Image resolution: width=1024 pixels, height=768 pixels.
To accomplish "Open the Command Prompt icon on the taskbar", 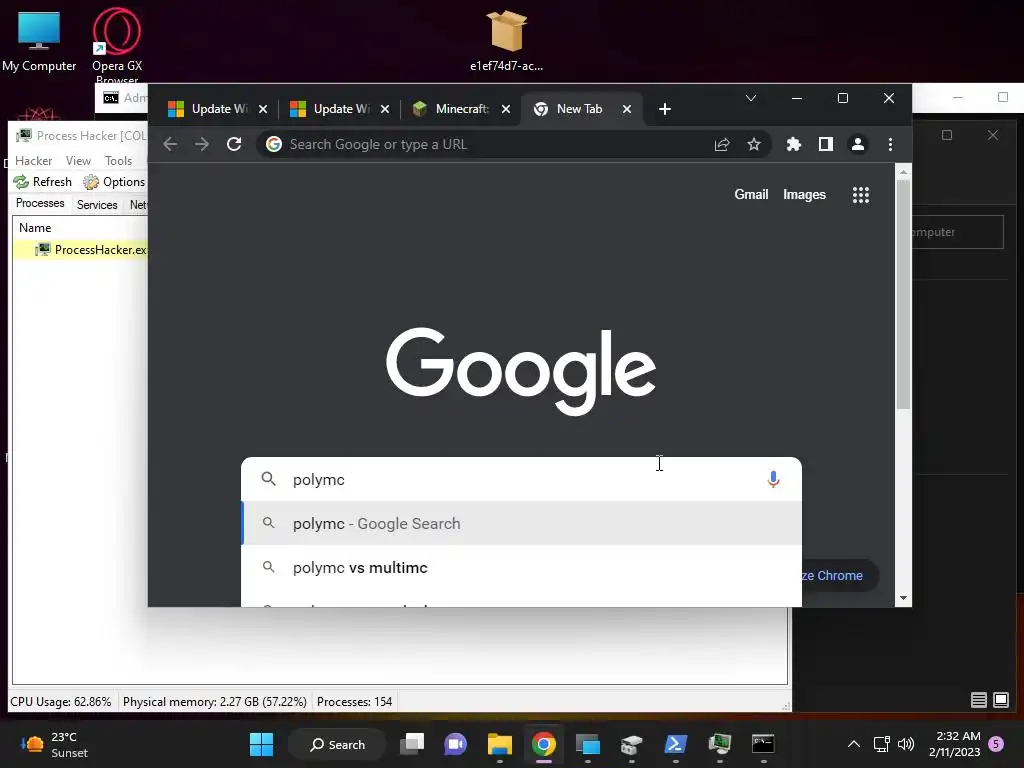I will click(x=763, y=744).
